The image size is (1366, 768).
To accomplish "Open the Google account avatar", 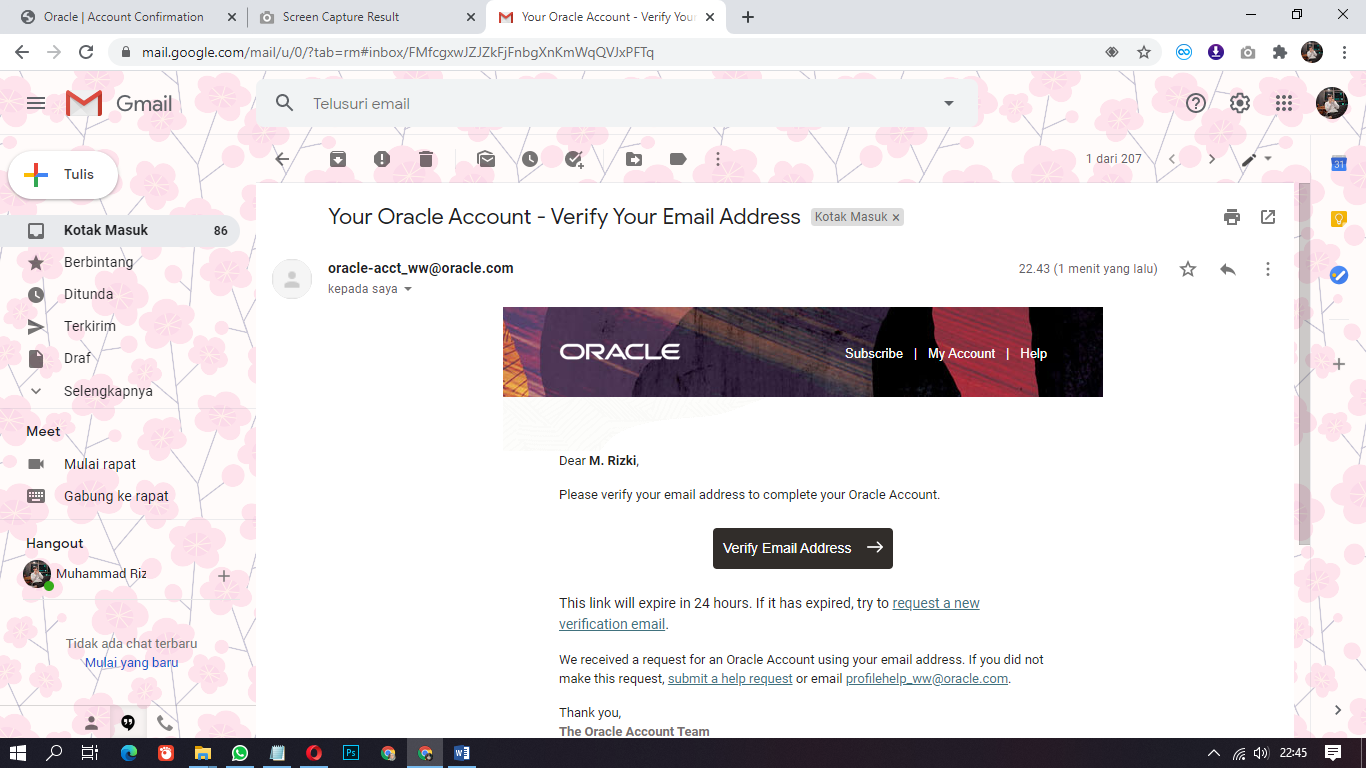I will click(x=1332, y=103).
